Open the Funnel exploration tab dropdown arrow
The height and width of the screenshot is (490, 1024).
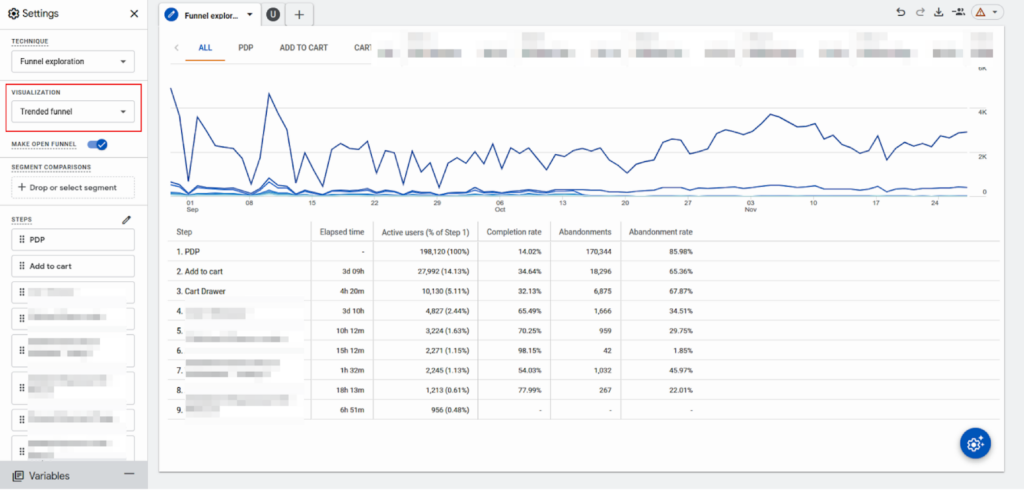click(249, 14)
